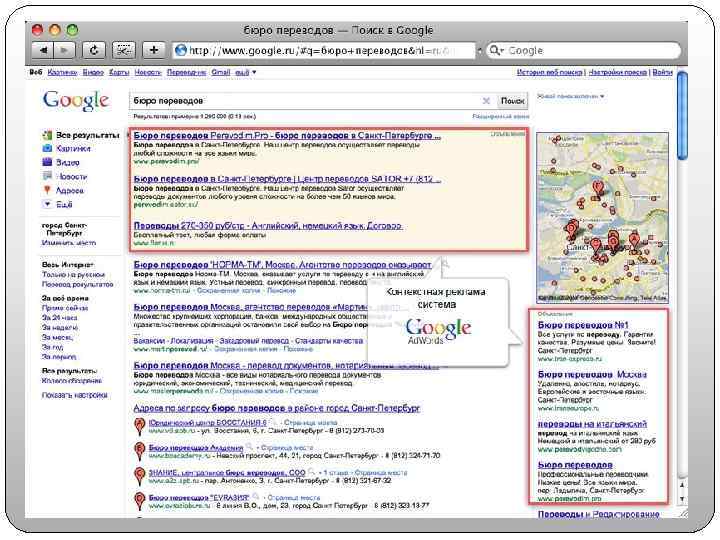This screenshot has width=720, height=540.
Task: Click the Все результаты sidebar icon
Action: coord(47,135)
